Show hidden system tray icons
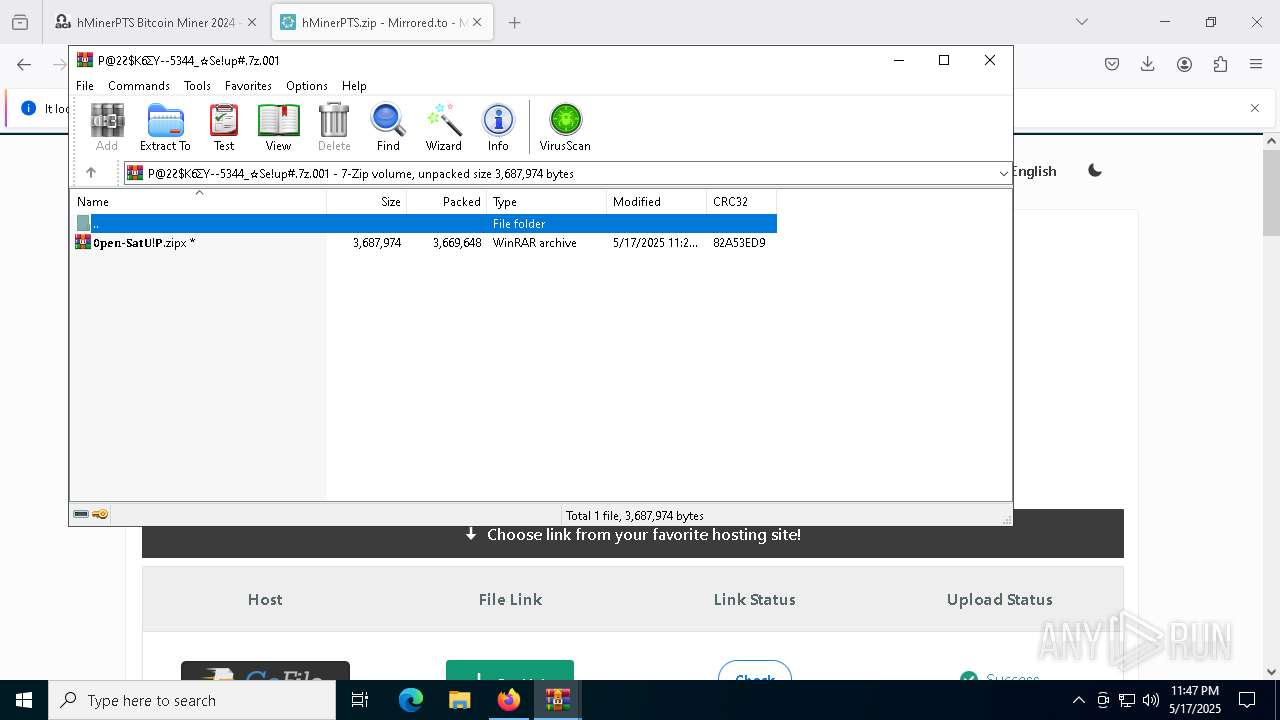Image resolution: width=1280 pixels, height=720 pixels. 1078,700
